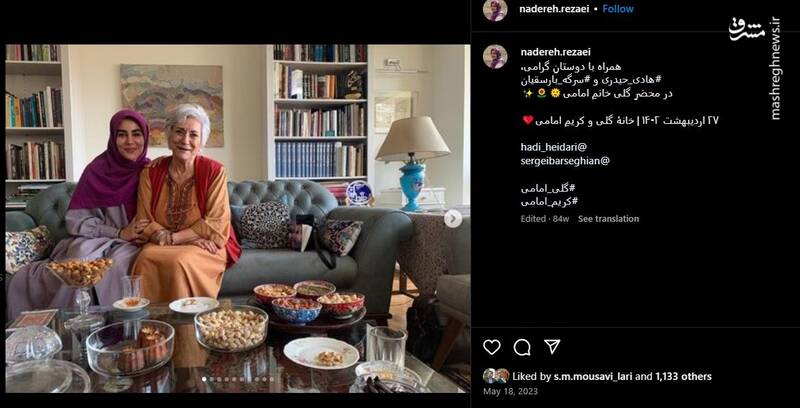Screen dimensions: 800x408
Task: Follow nadereh.rezaei
Action: pyautogui.click(x=618, y=9)
